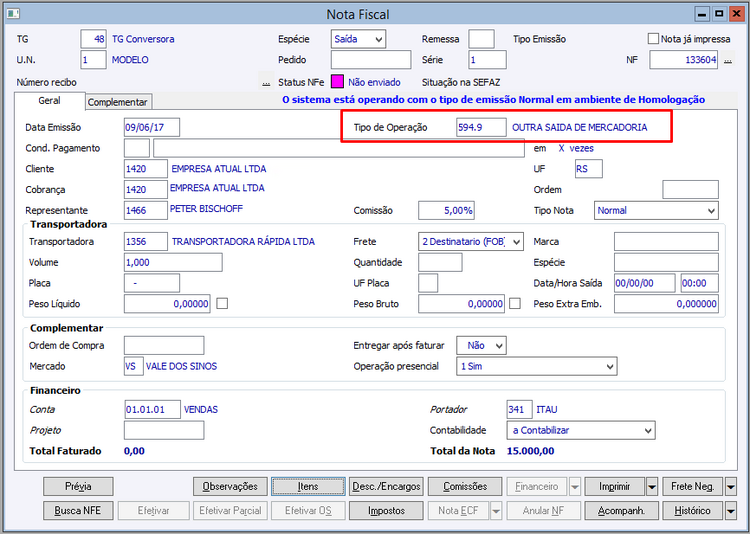This screenshot has width=750, height=534.
Task: Switch to the Geral tab
Action: click(x=49, y=100)
